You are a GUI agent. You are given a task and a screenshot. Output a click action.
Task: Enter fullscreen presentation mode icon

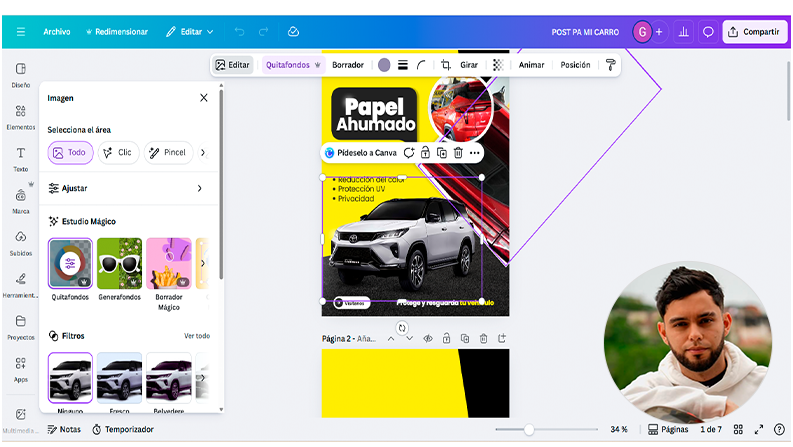(759, 429)
